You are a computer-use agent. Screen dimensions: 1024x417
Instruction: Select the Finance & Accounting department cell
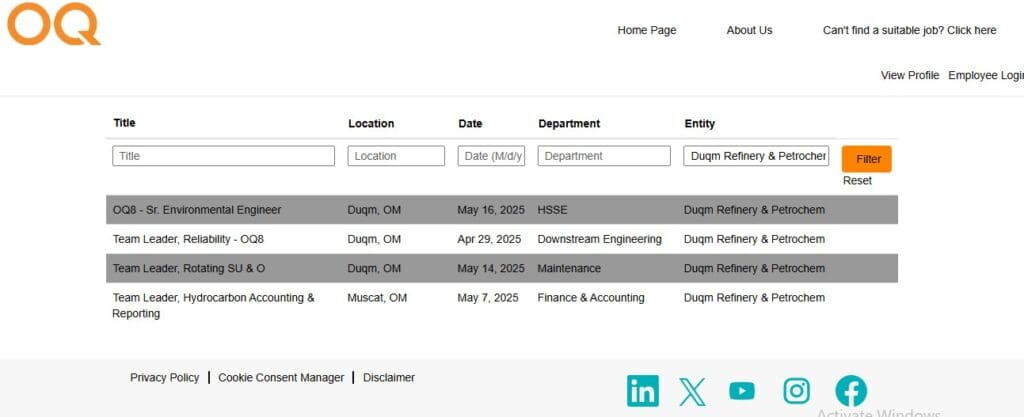click(591, 298)
